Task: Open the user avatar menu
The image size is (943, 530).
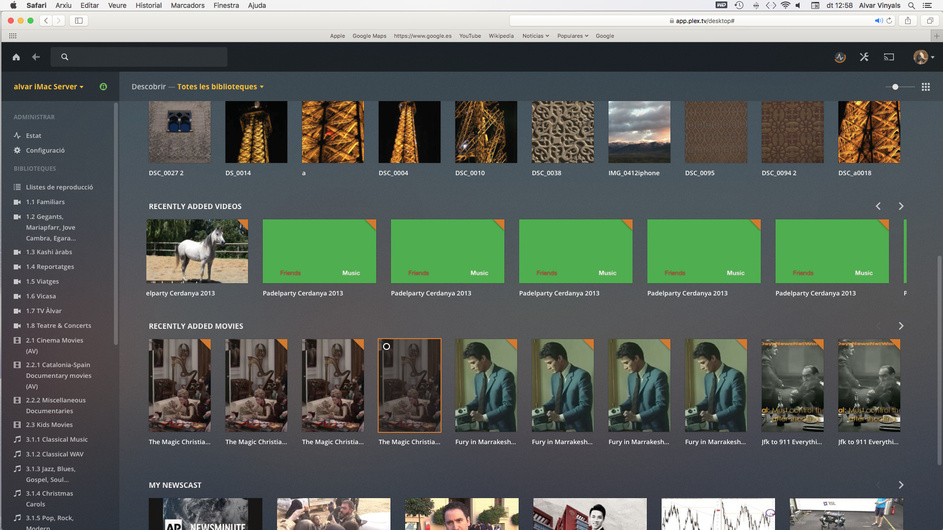Action: [x=923, y=57]
